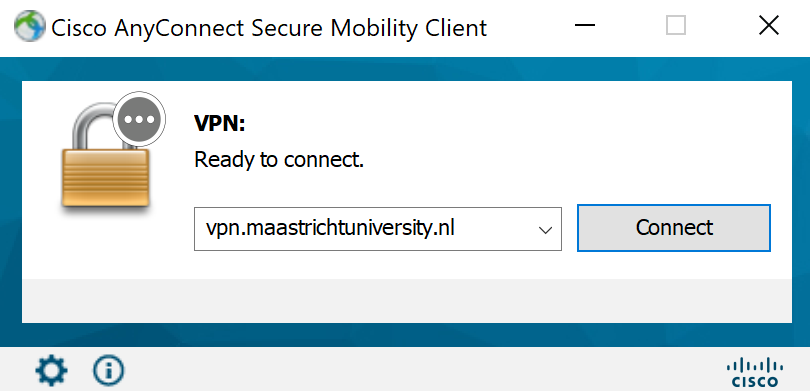Click the Cisco logo in the footer

click(x=755, y=372)
